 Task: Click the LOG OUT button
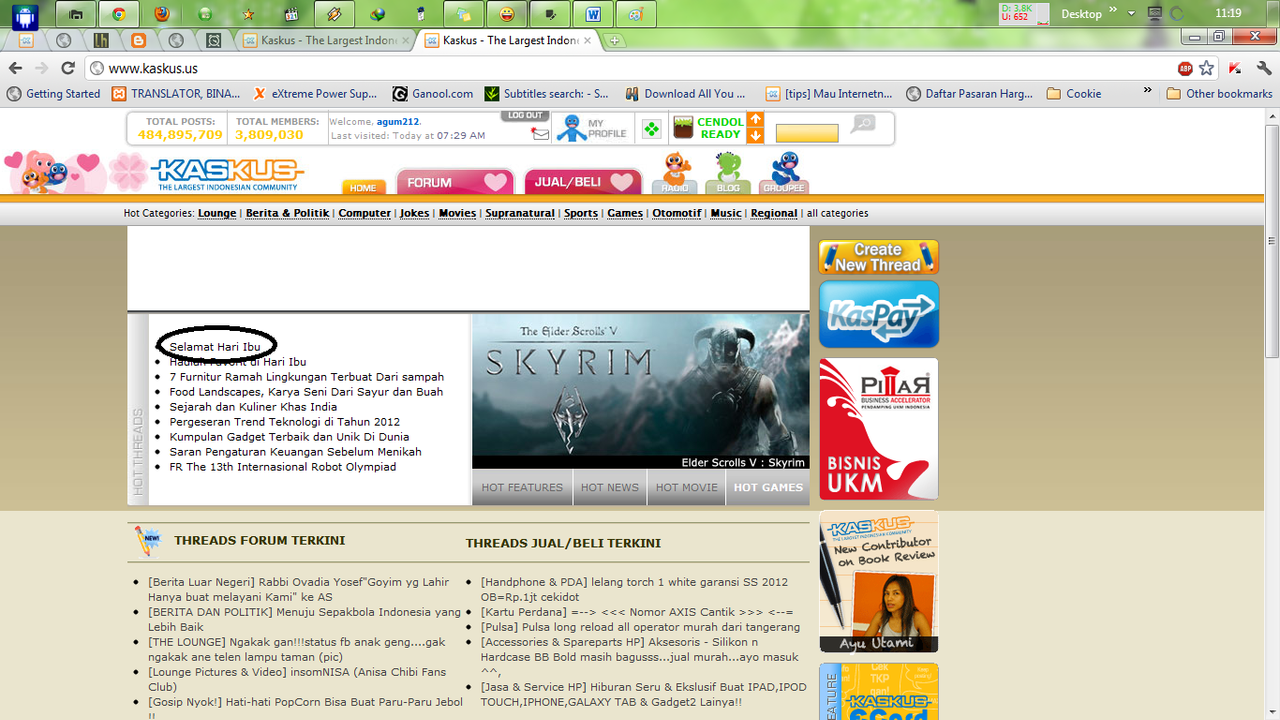coord(525,116)
